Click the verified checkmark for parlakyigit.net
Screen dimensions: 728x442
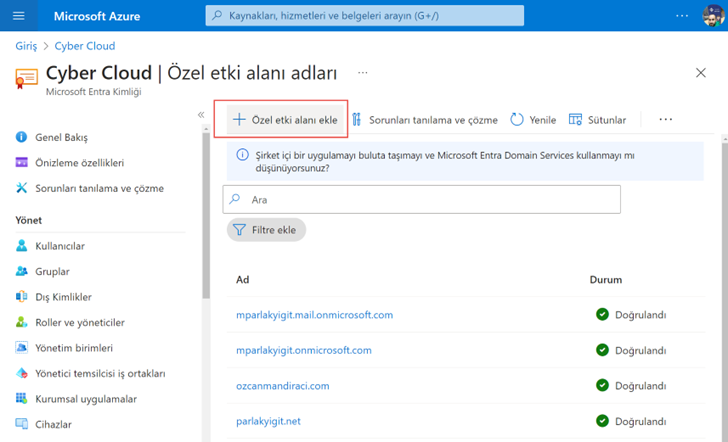pos(602,421)
